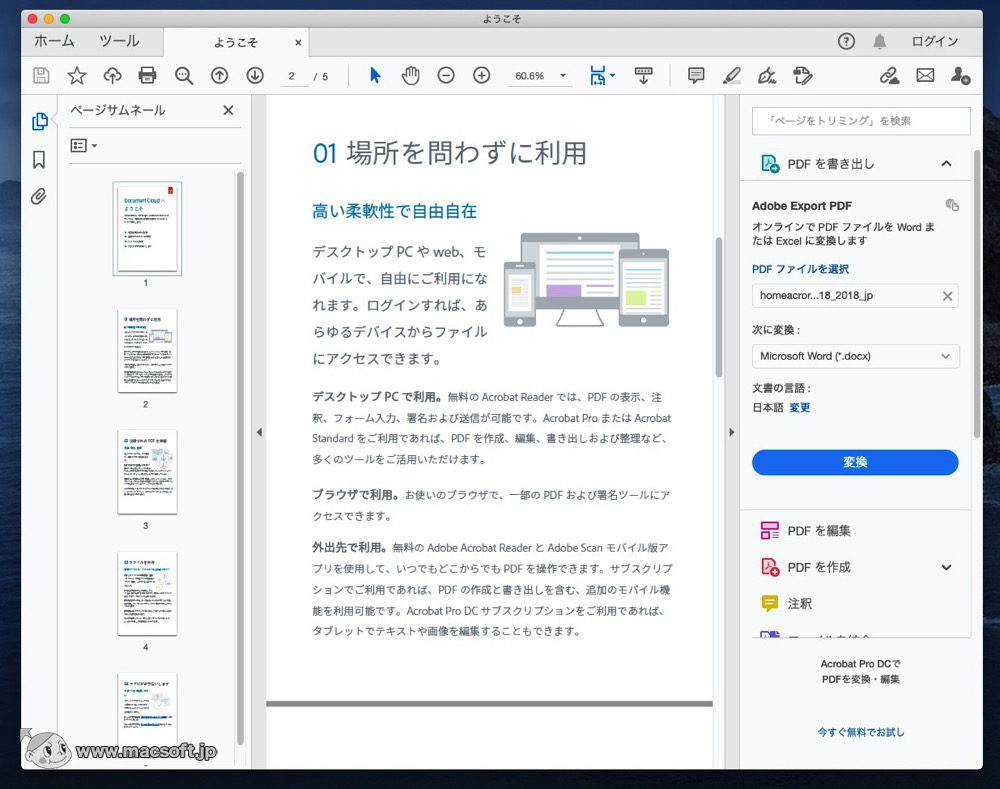Click the thumbnail panel scrollbar
The width and height of the screenshot is (1000, 789).
click(240, 458)
